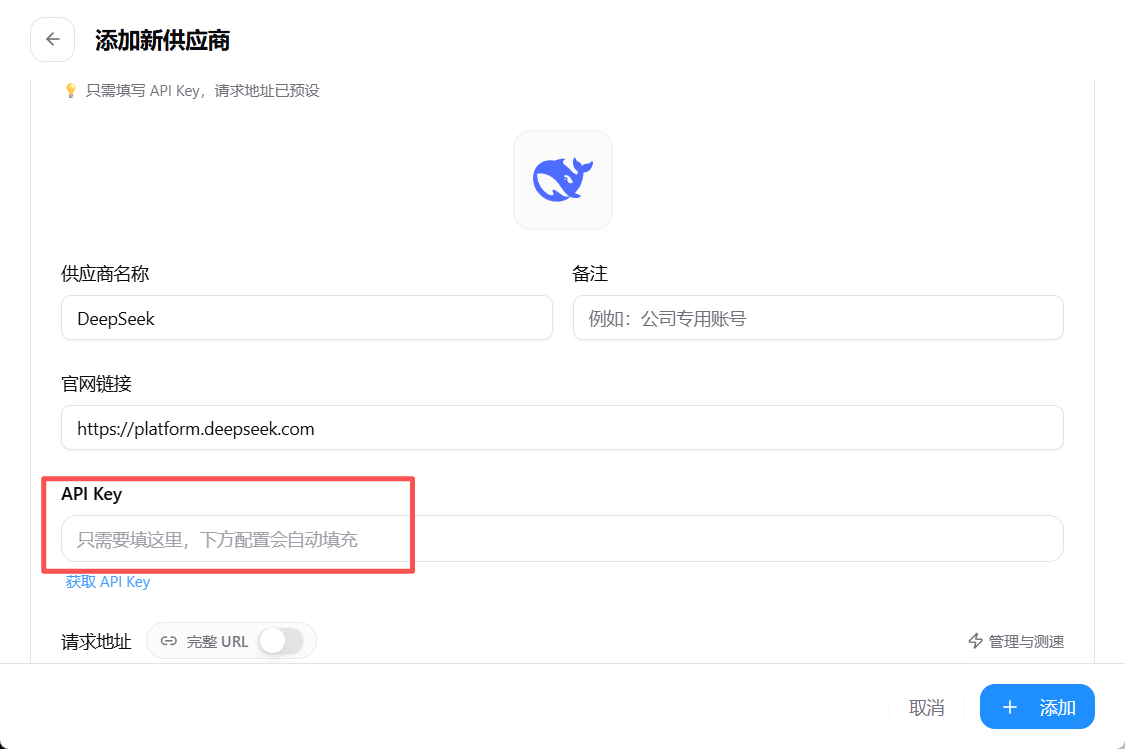Screen dimensions: 1125x749
Task: Click the 供应商名称 label
Action: click(105, 273)
